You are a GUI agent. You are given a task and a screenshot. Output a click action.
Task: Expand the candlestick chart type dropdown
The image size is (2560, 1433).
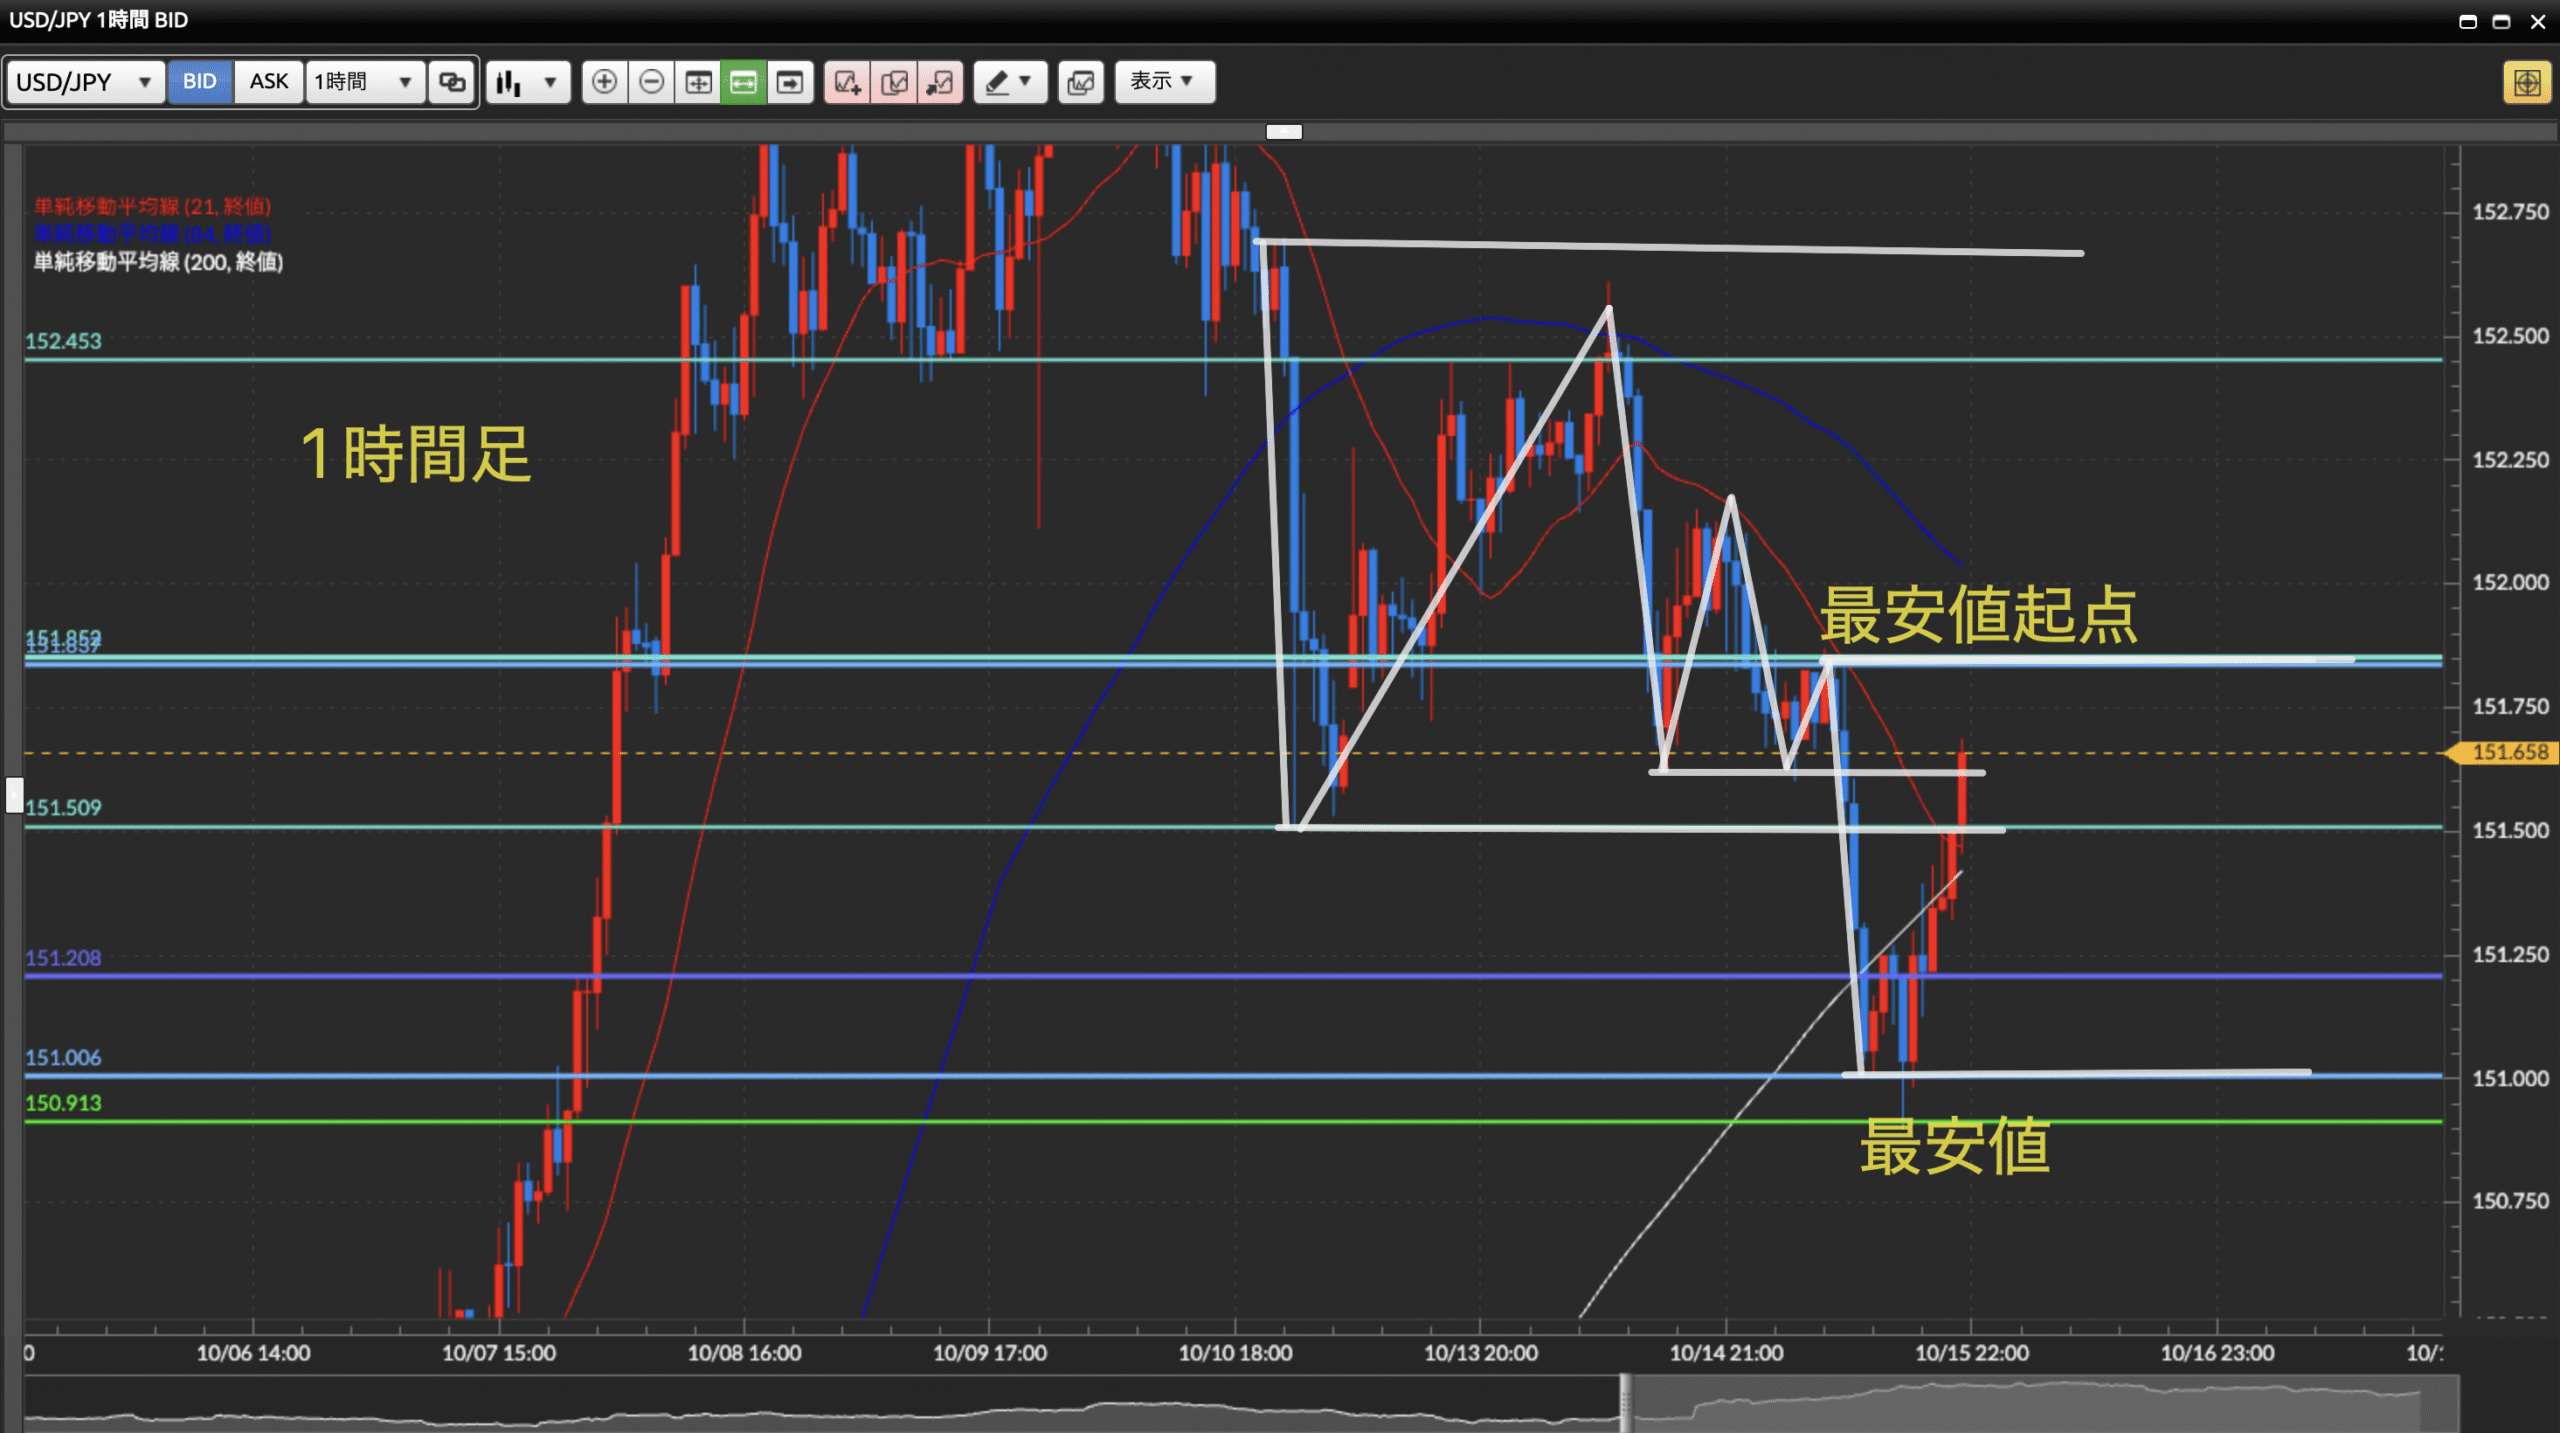click(528, 82)
